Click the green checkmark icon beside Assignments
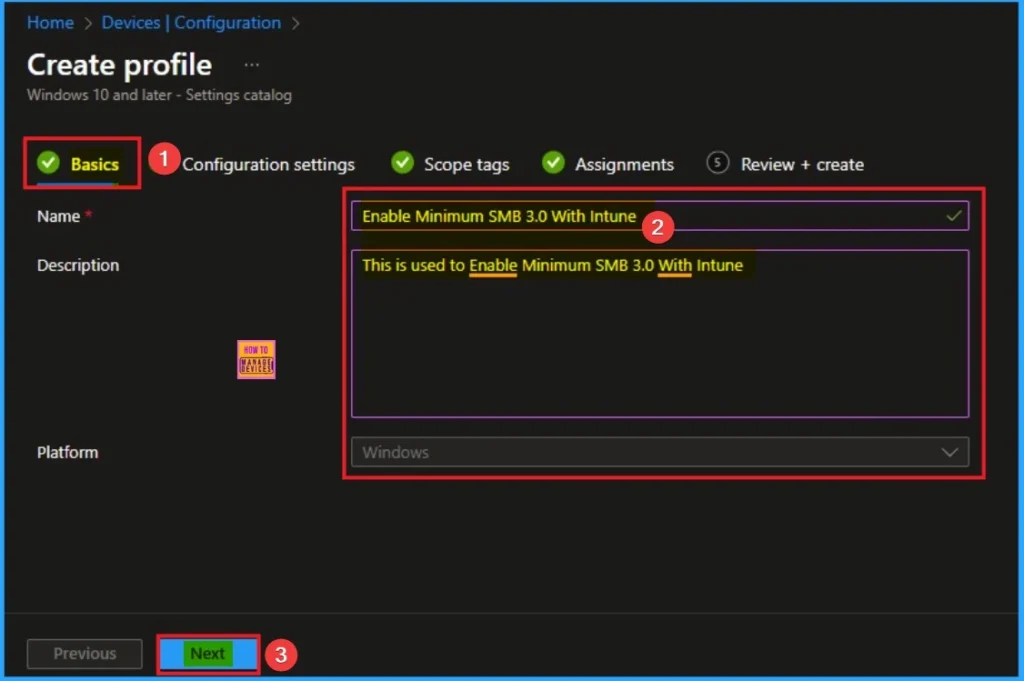The image size is (1024, 681). tap(554, 163)
